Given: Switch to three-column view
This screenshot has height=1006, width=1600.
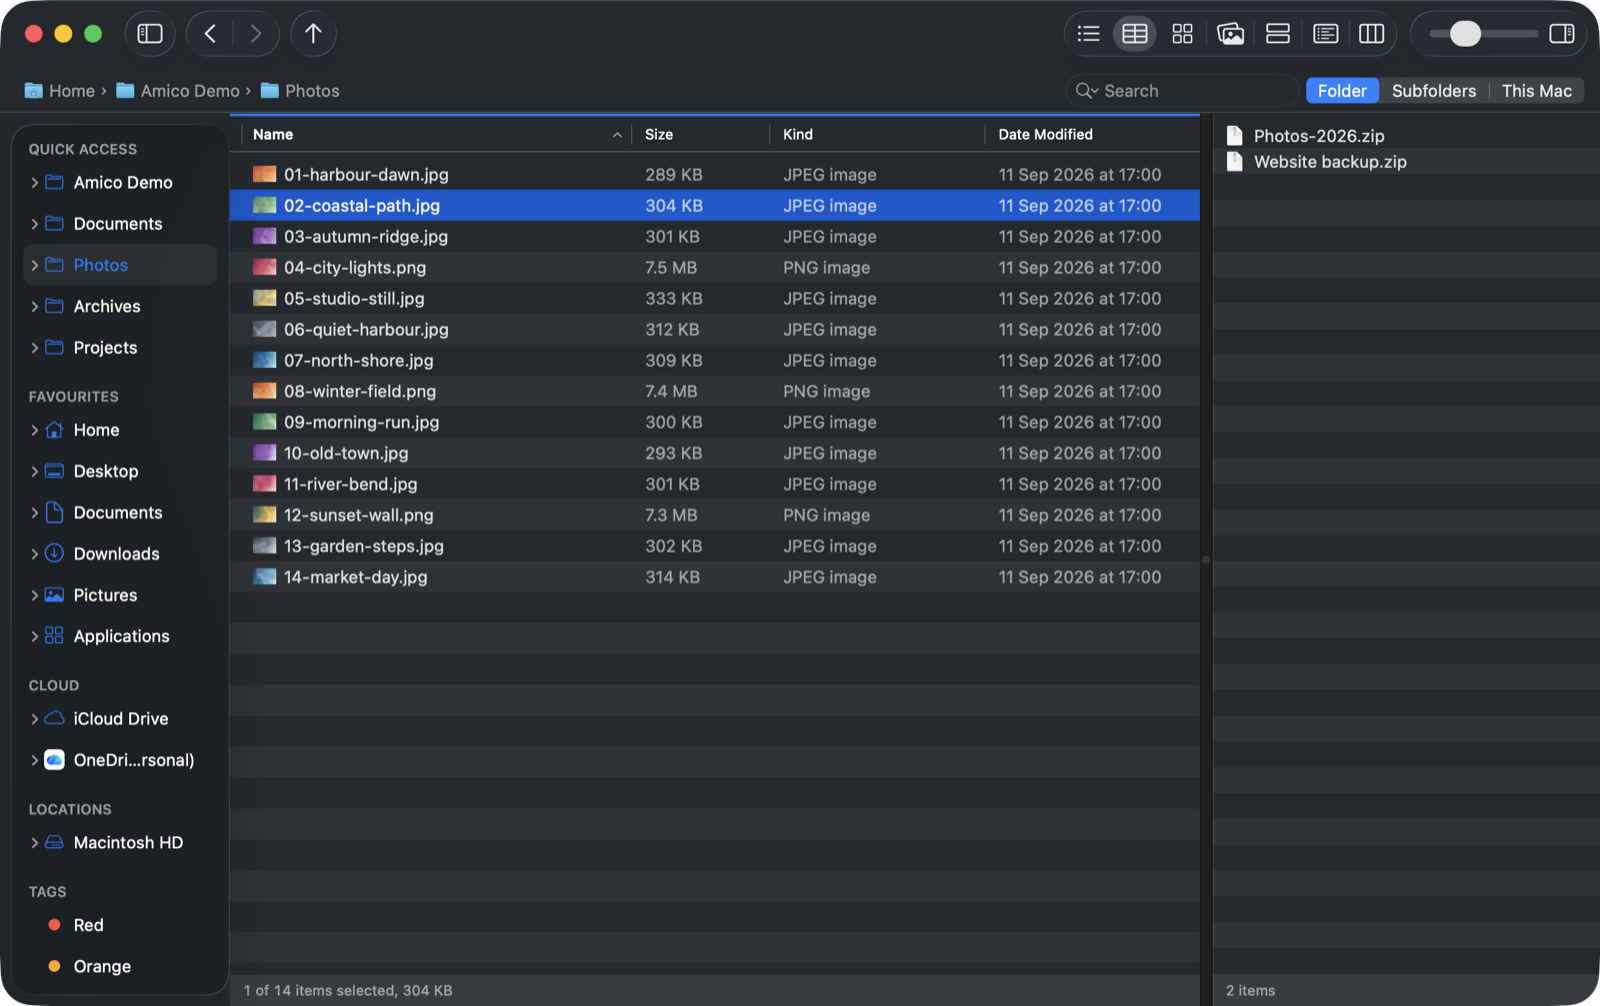Looking at the screenshot, I should 1371,34.
